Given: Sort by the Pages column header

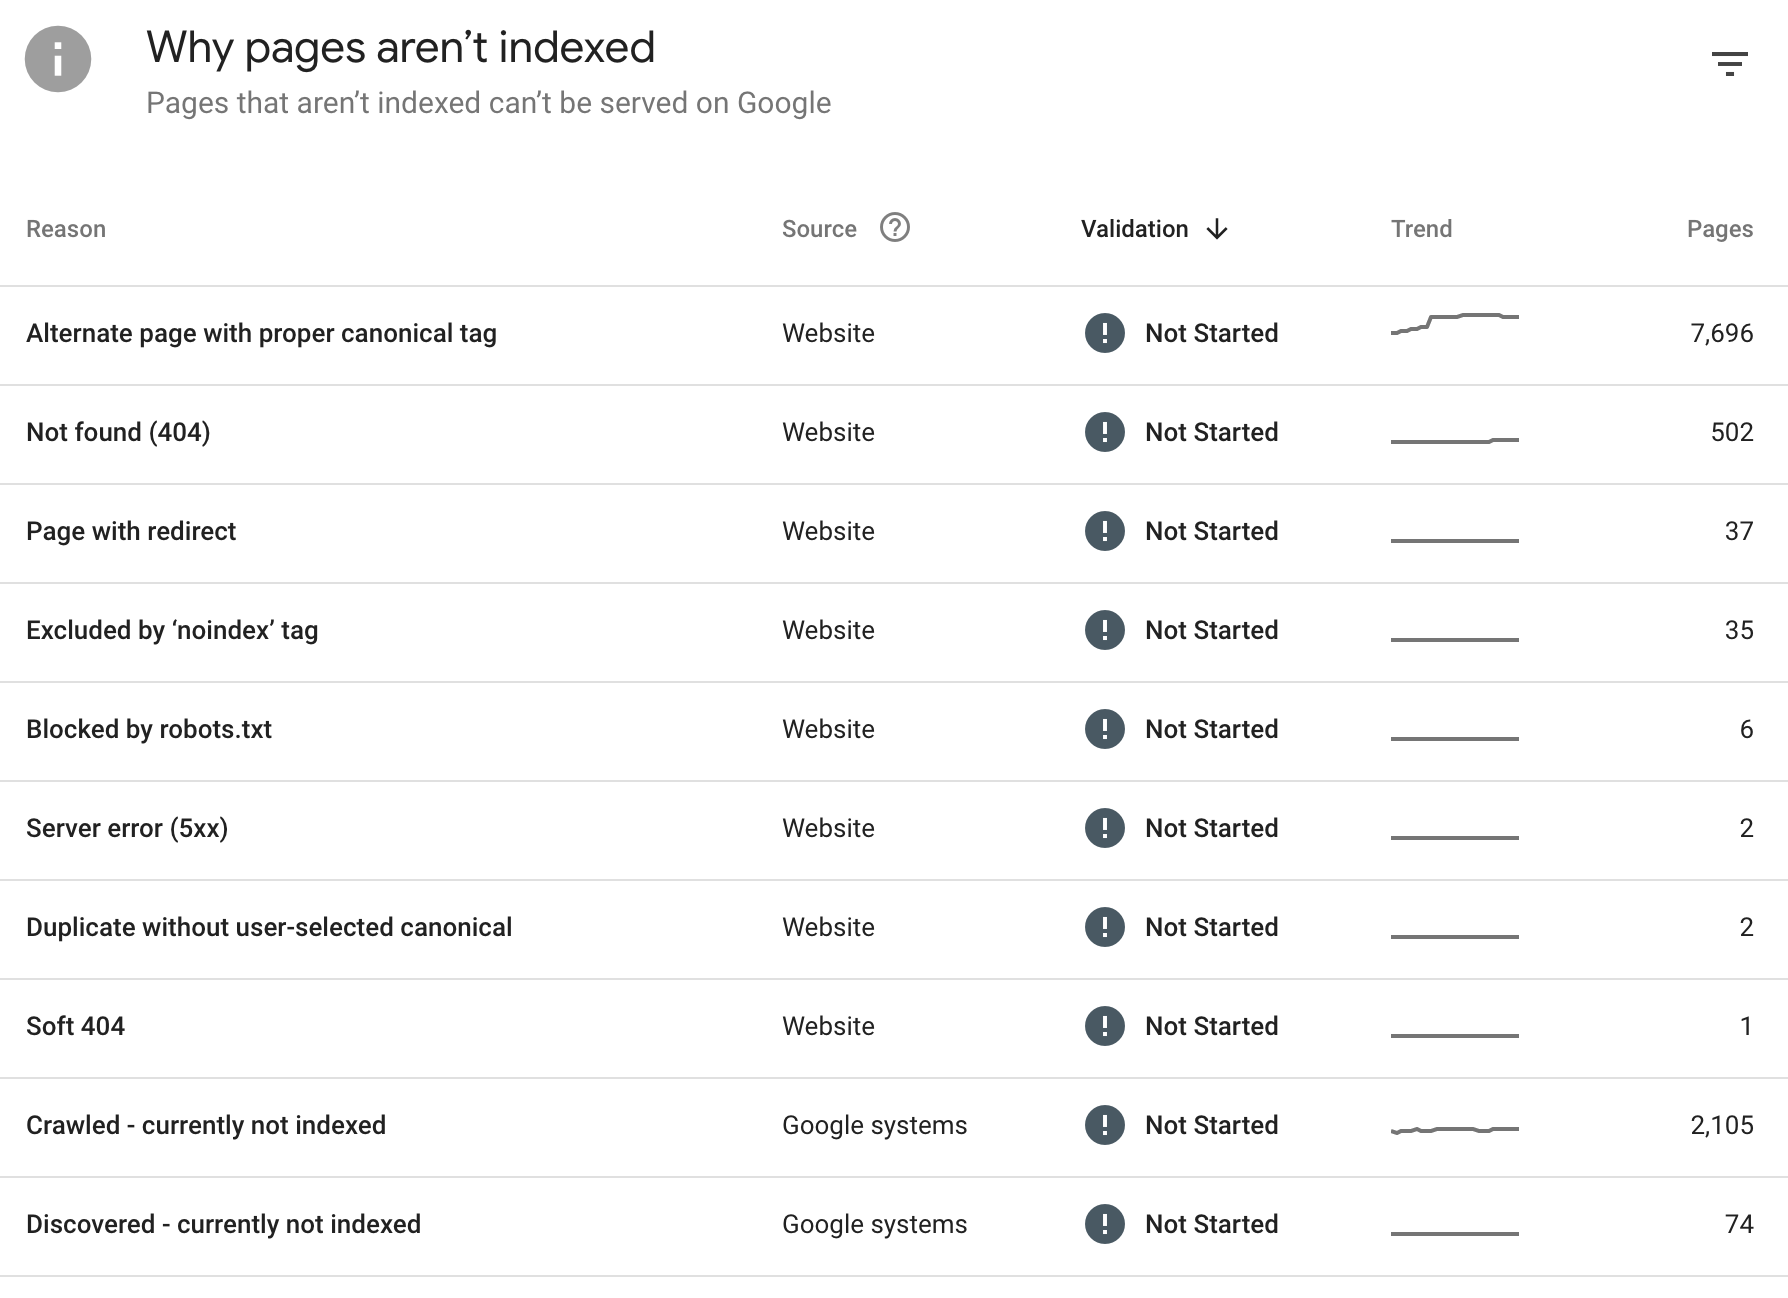Looking at the screenshot, I should [x=1719, y=229].
